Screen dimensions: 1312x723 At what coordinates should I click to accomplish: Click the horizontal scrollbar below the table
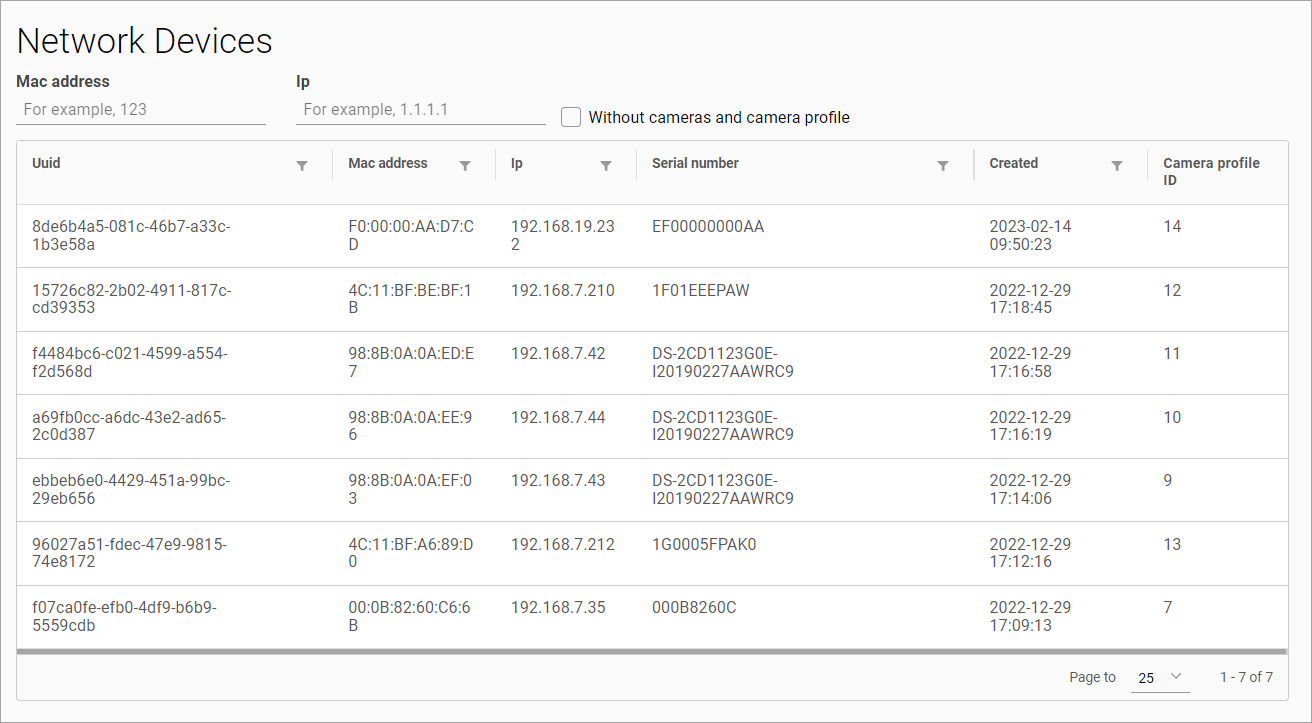tap(651, 651)
